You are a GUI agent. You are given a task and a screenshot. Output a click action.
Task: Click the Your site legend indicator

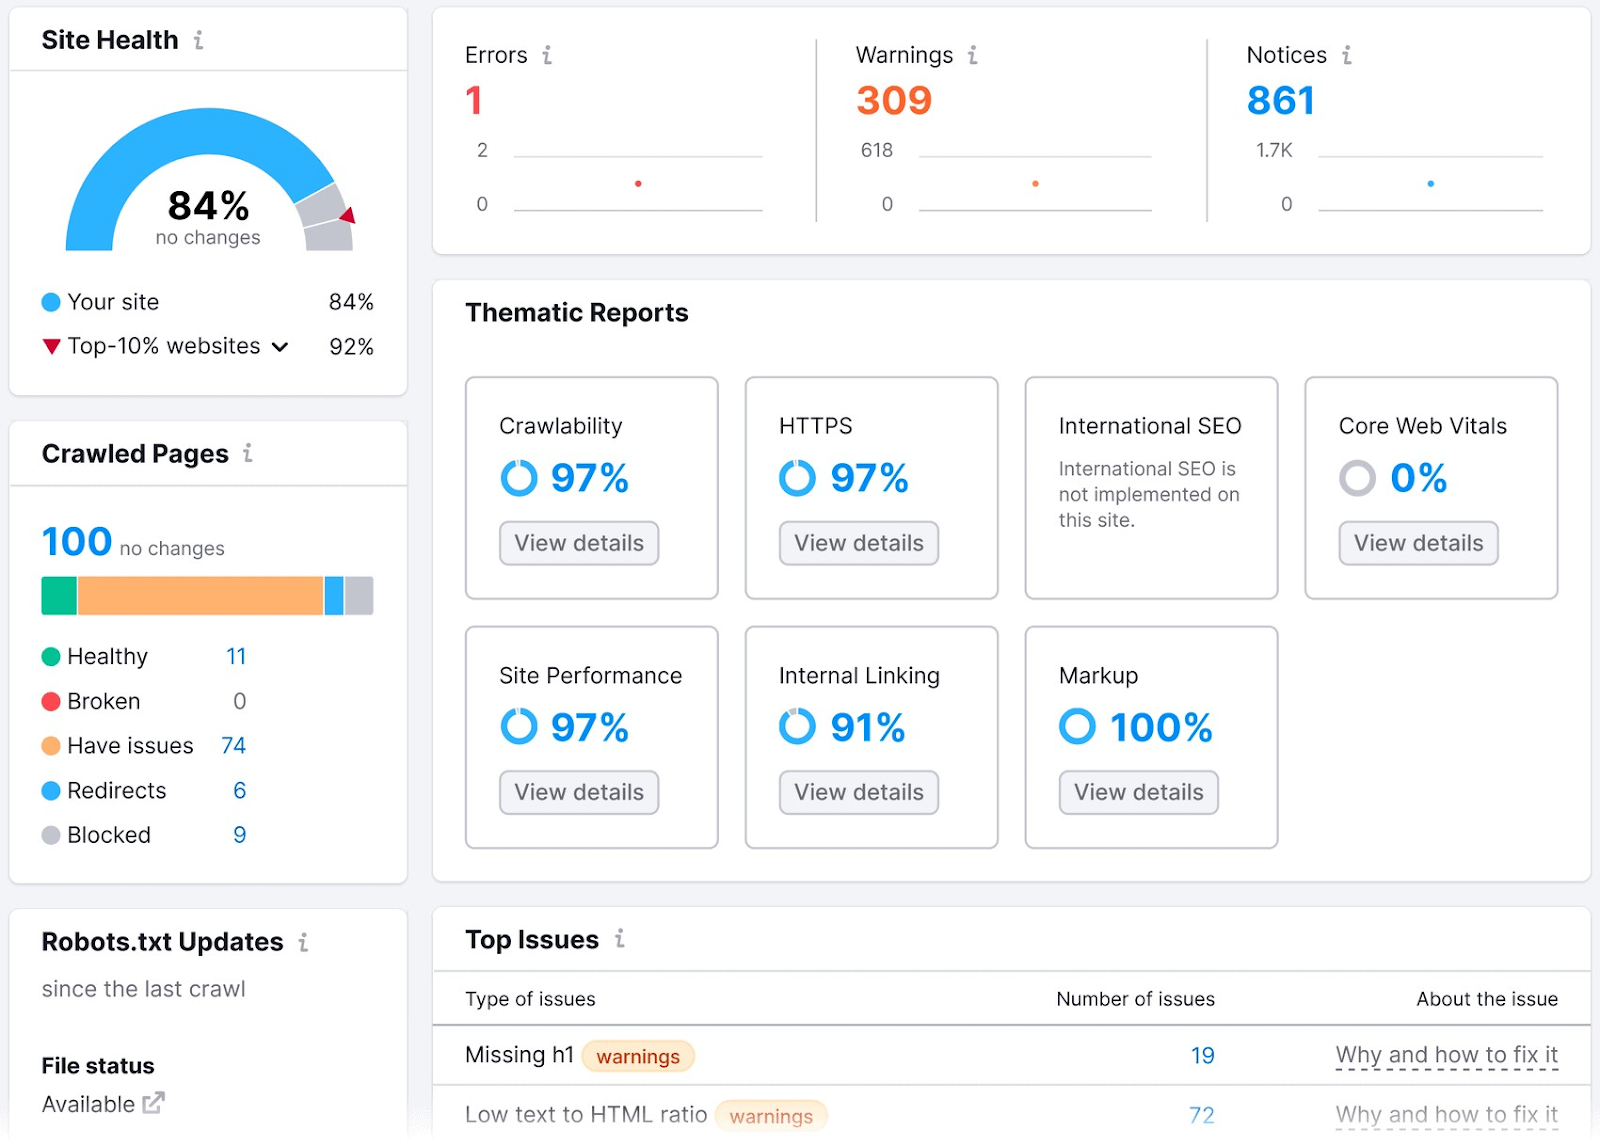pos(49,302)
